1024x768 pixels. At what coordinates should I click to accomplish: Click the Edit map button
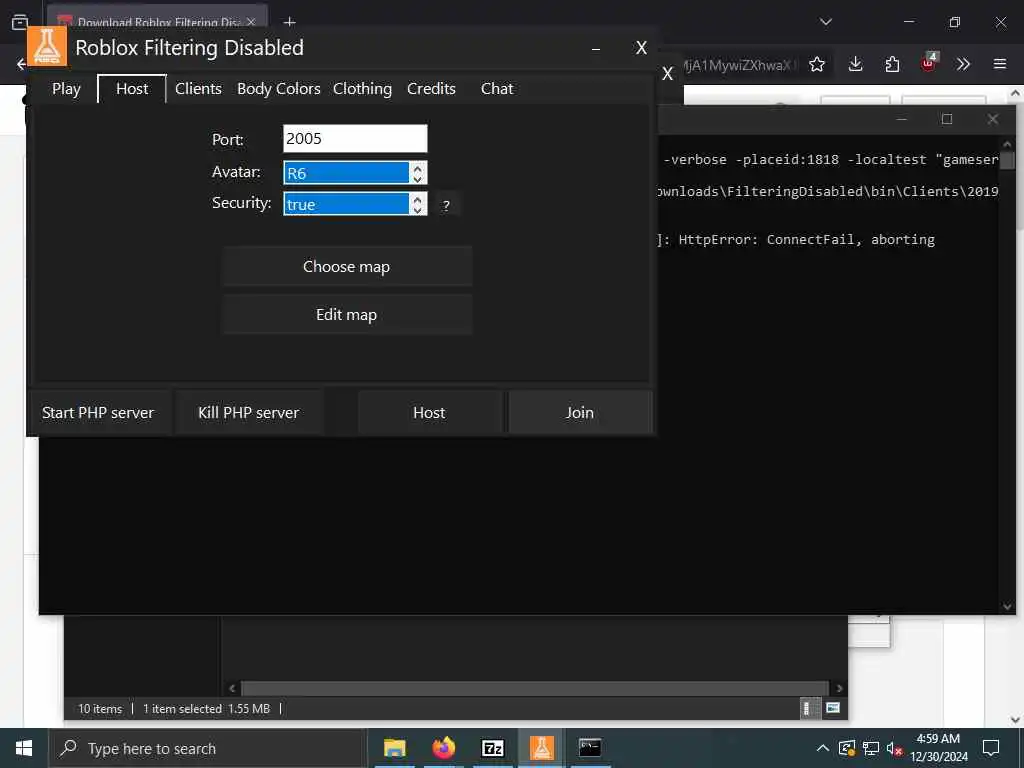pos(346,315)
